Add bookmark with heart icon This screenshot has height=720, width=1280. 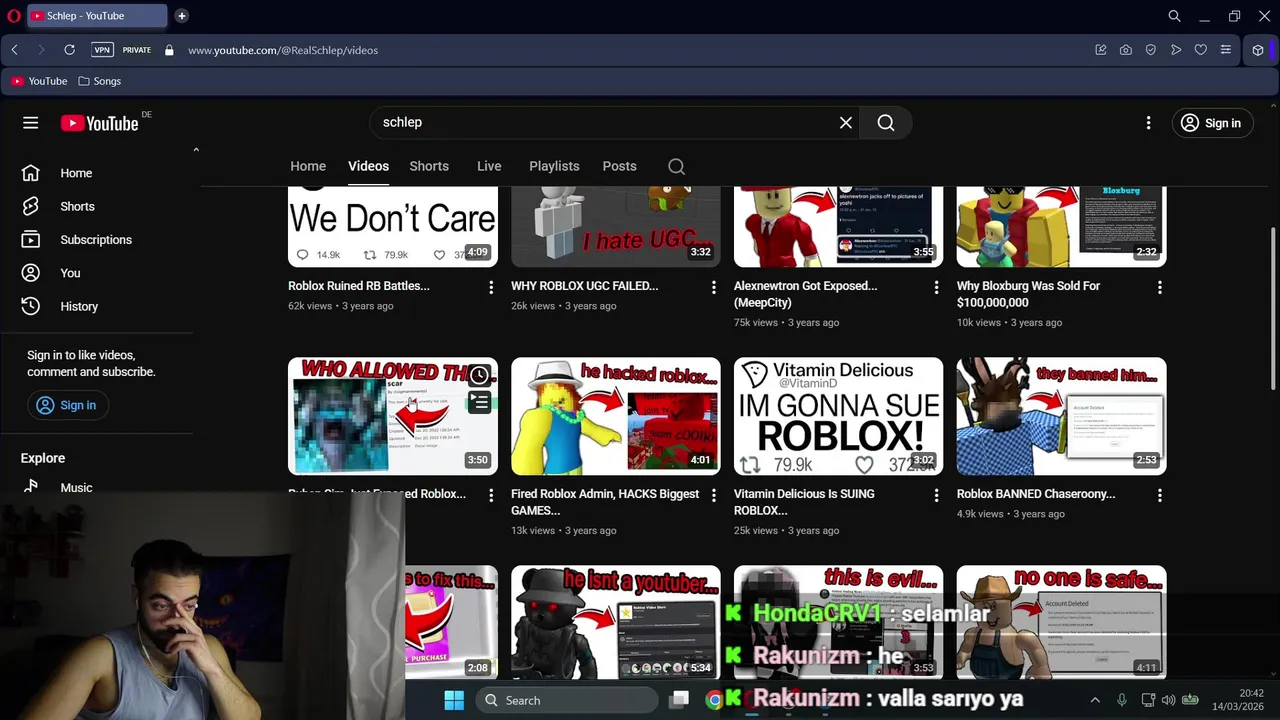(1201, 50)
